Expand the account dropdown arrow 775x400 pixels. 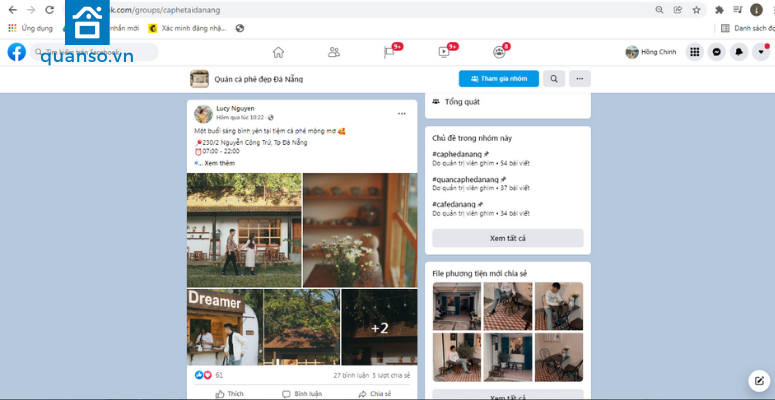(761, 52)
